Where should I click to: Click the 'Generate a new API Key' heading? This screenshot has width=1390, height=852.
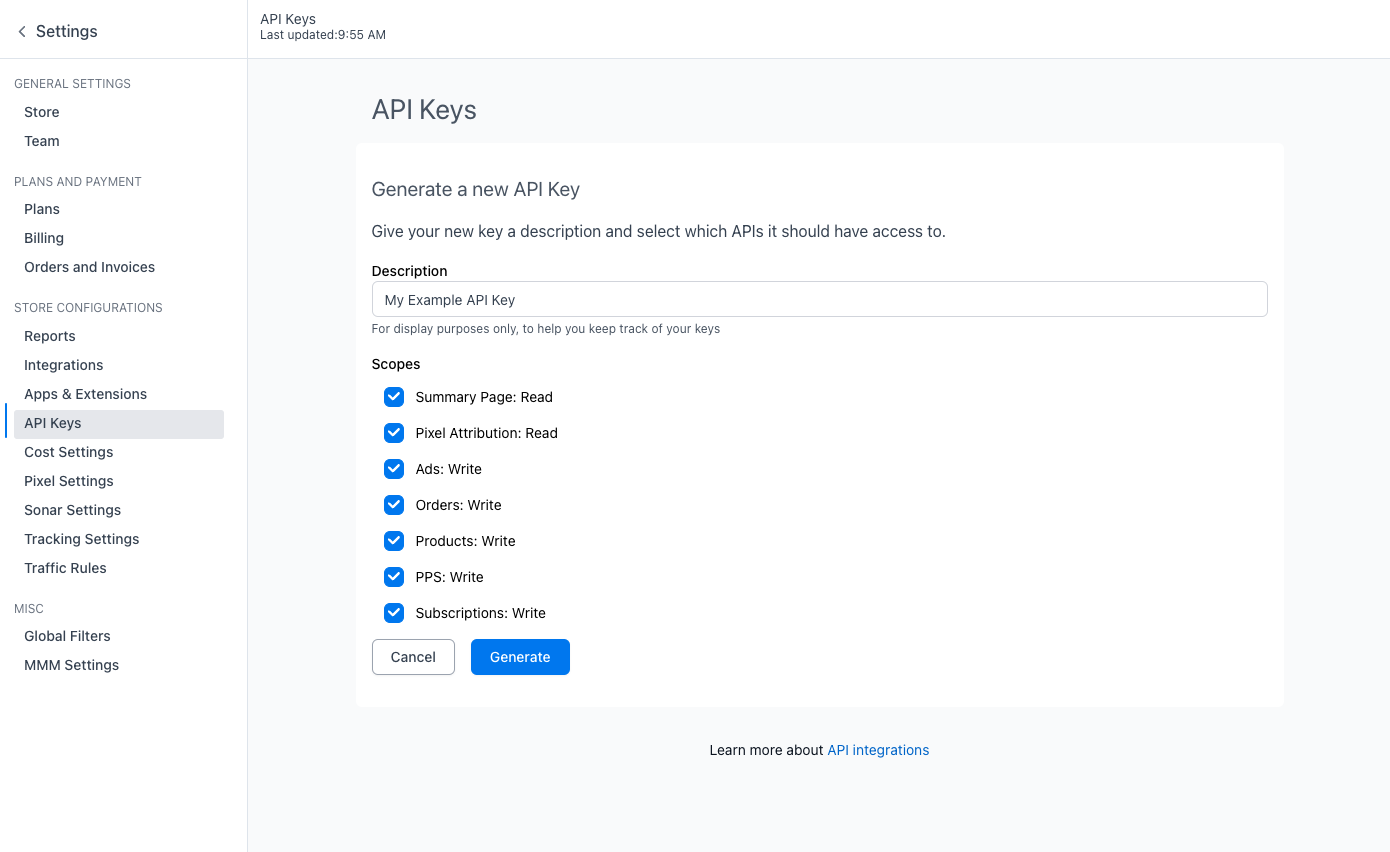(476, 189)
